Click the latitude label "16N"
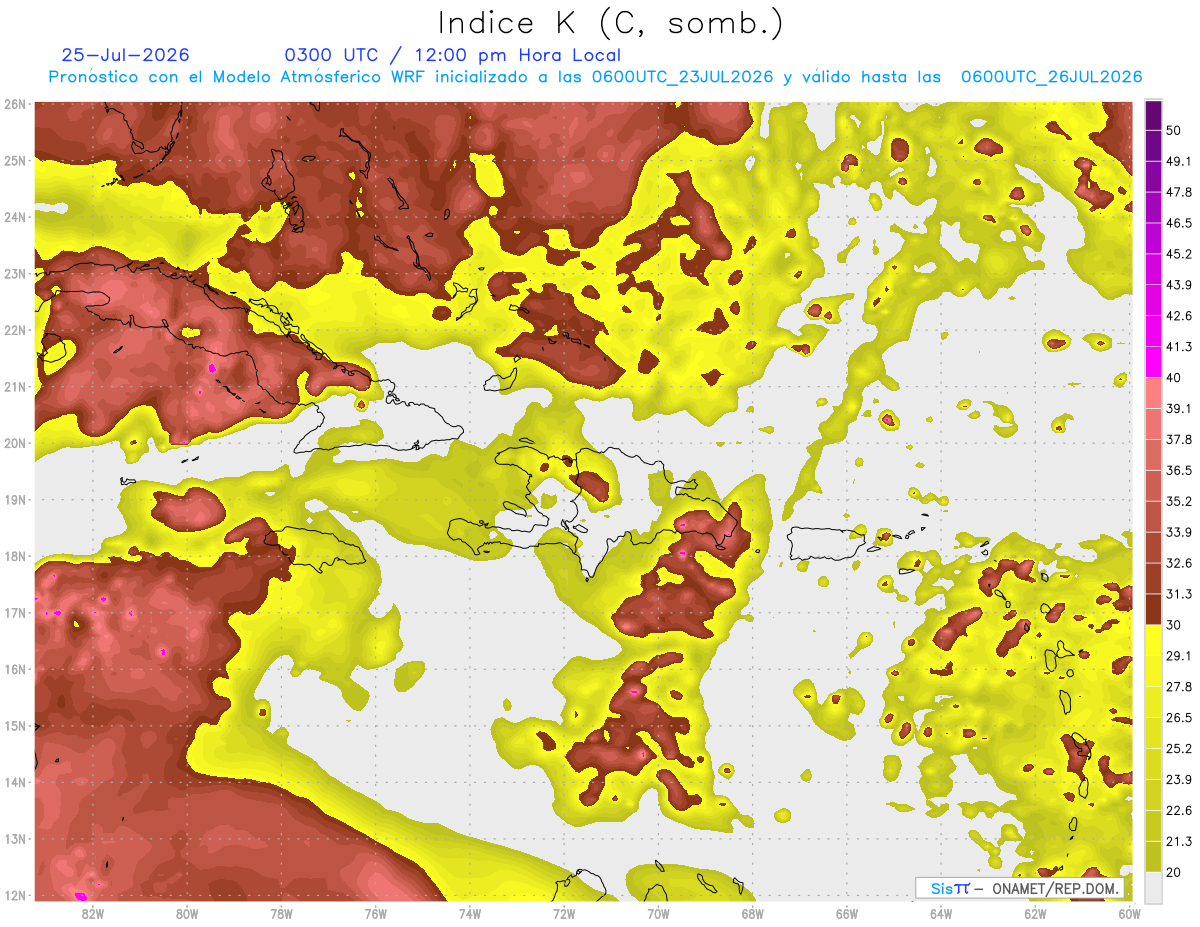This screenshot has height=927, width=1200. click(16, 669)
